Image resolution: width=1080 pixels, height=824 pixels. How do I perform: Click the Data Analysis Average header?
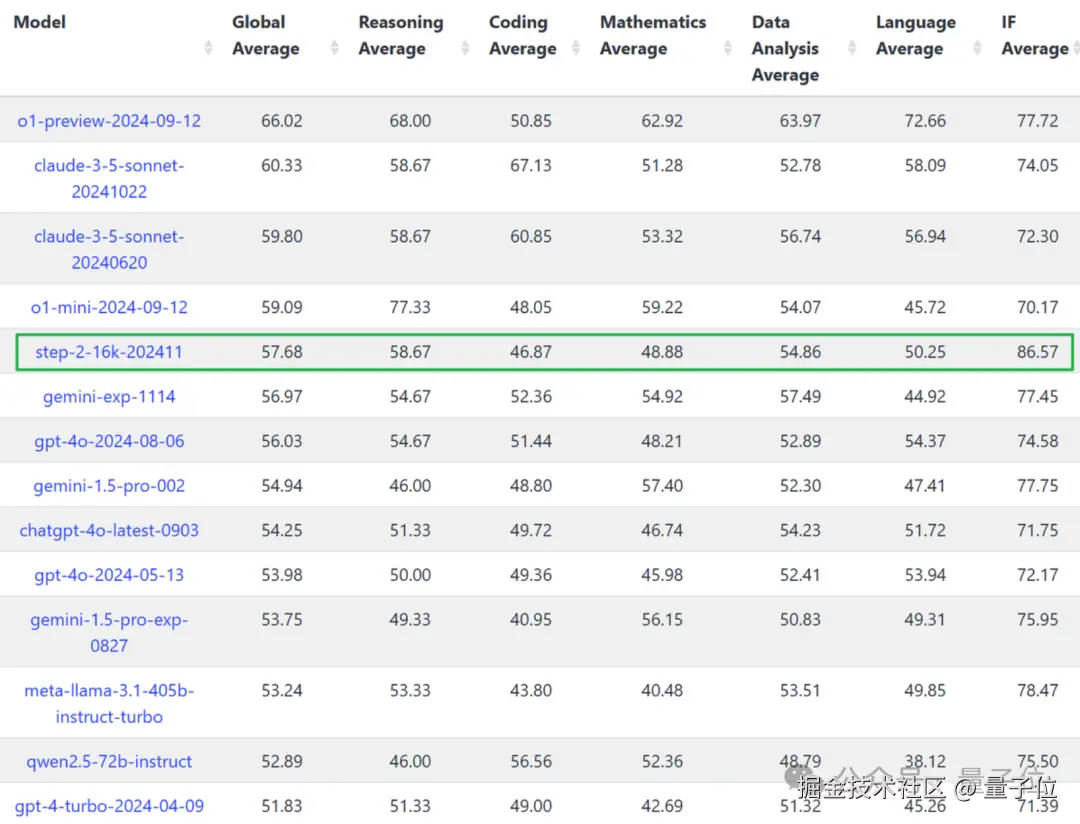pyautogui.click(x=785, y=48)
